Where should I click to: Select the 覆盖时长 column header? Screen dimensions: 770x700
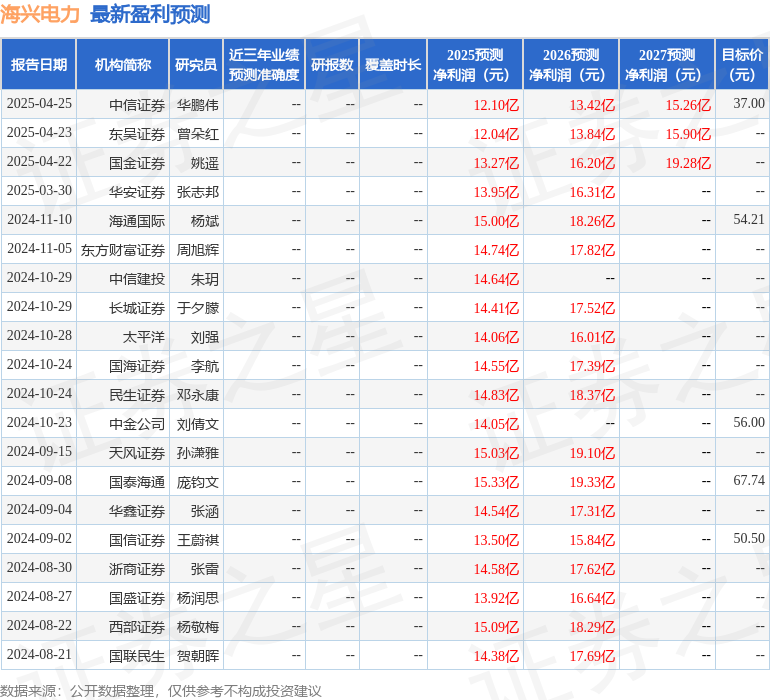tap(393, 65)
